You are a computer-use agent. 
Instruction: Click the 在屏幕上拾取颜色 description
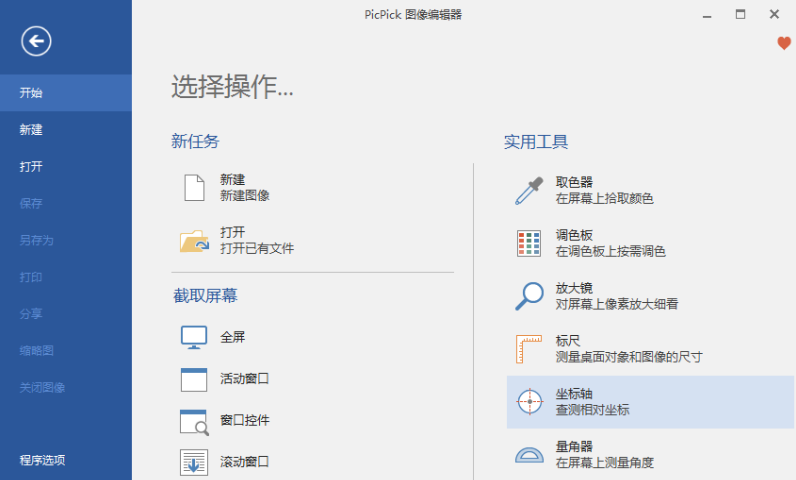[x=604, y=199]
